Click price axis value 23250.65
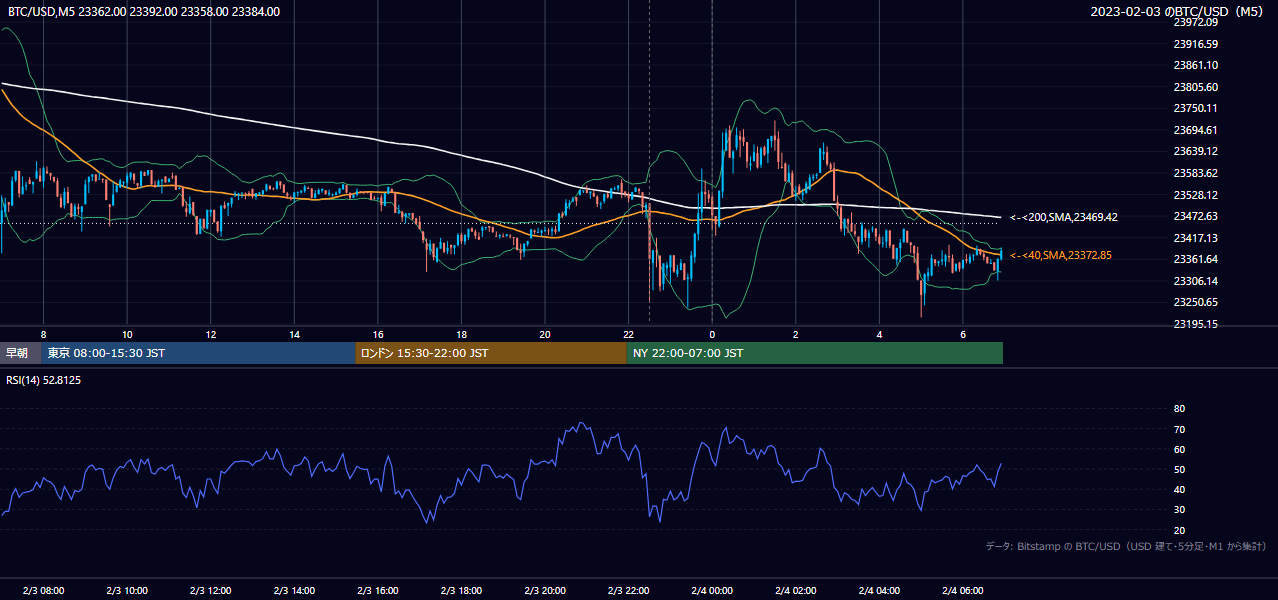Viewport: 1278px width, 600px height. [x=1195, y=302]
